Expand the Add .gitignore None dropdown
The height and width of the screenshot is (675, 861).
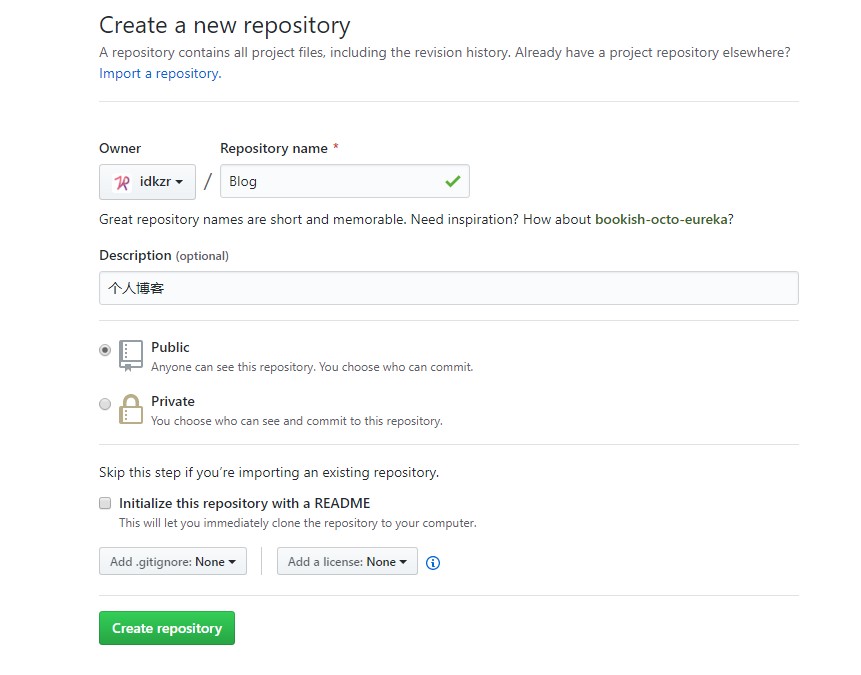point(172,561)
